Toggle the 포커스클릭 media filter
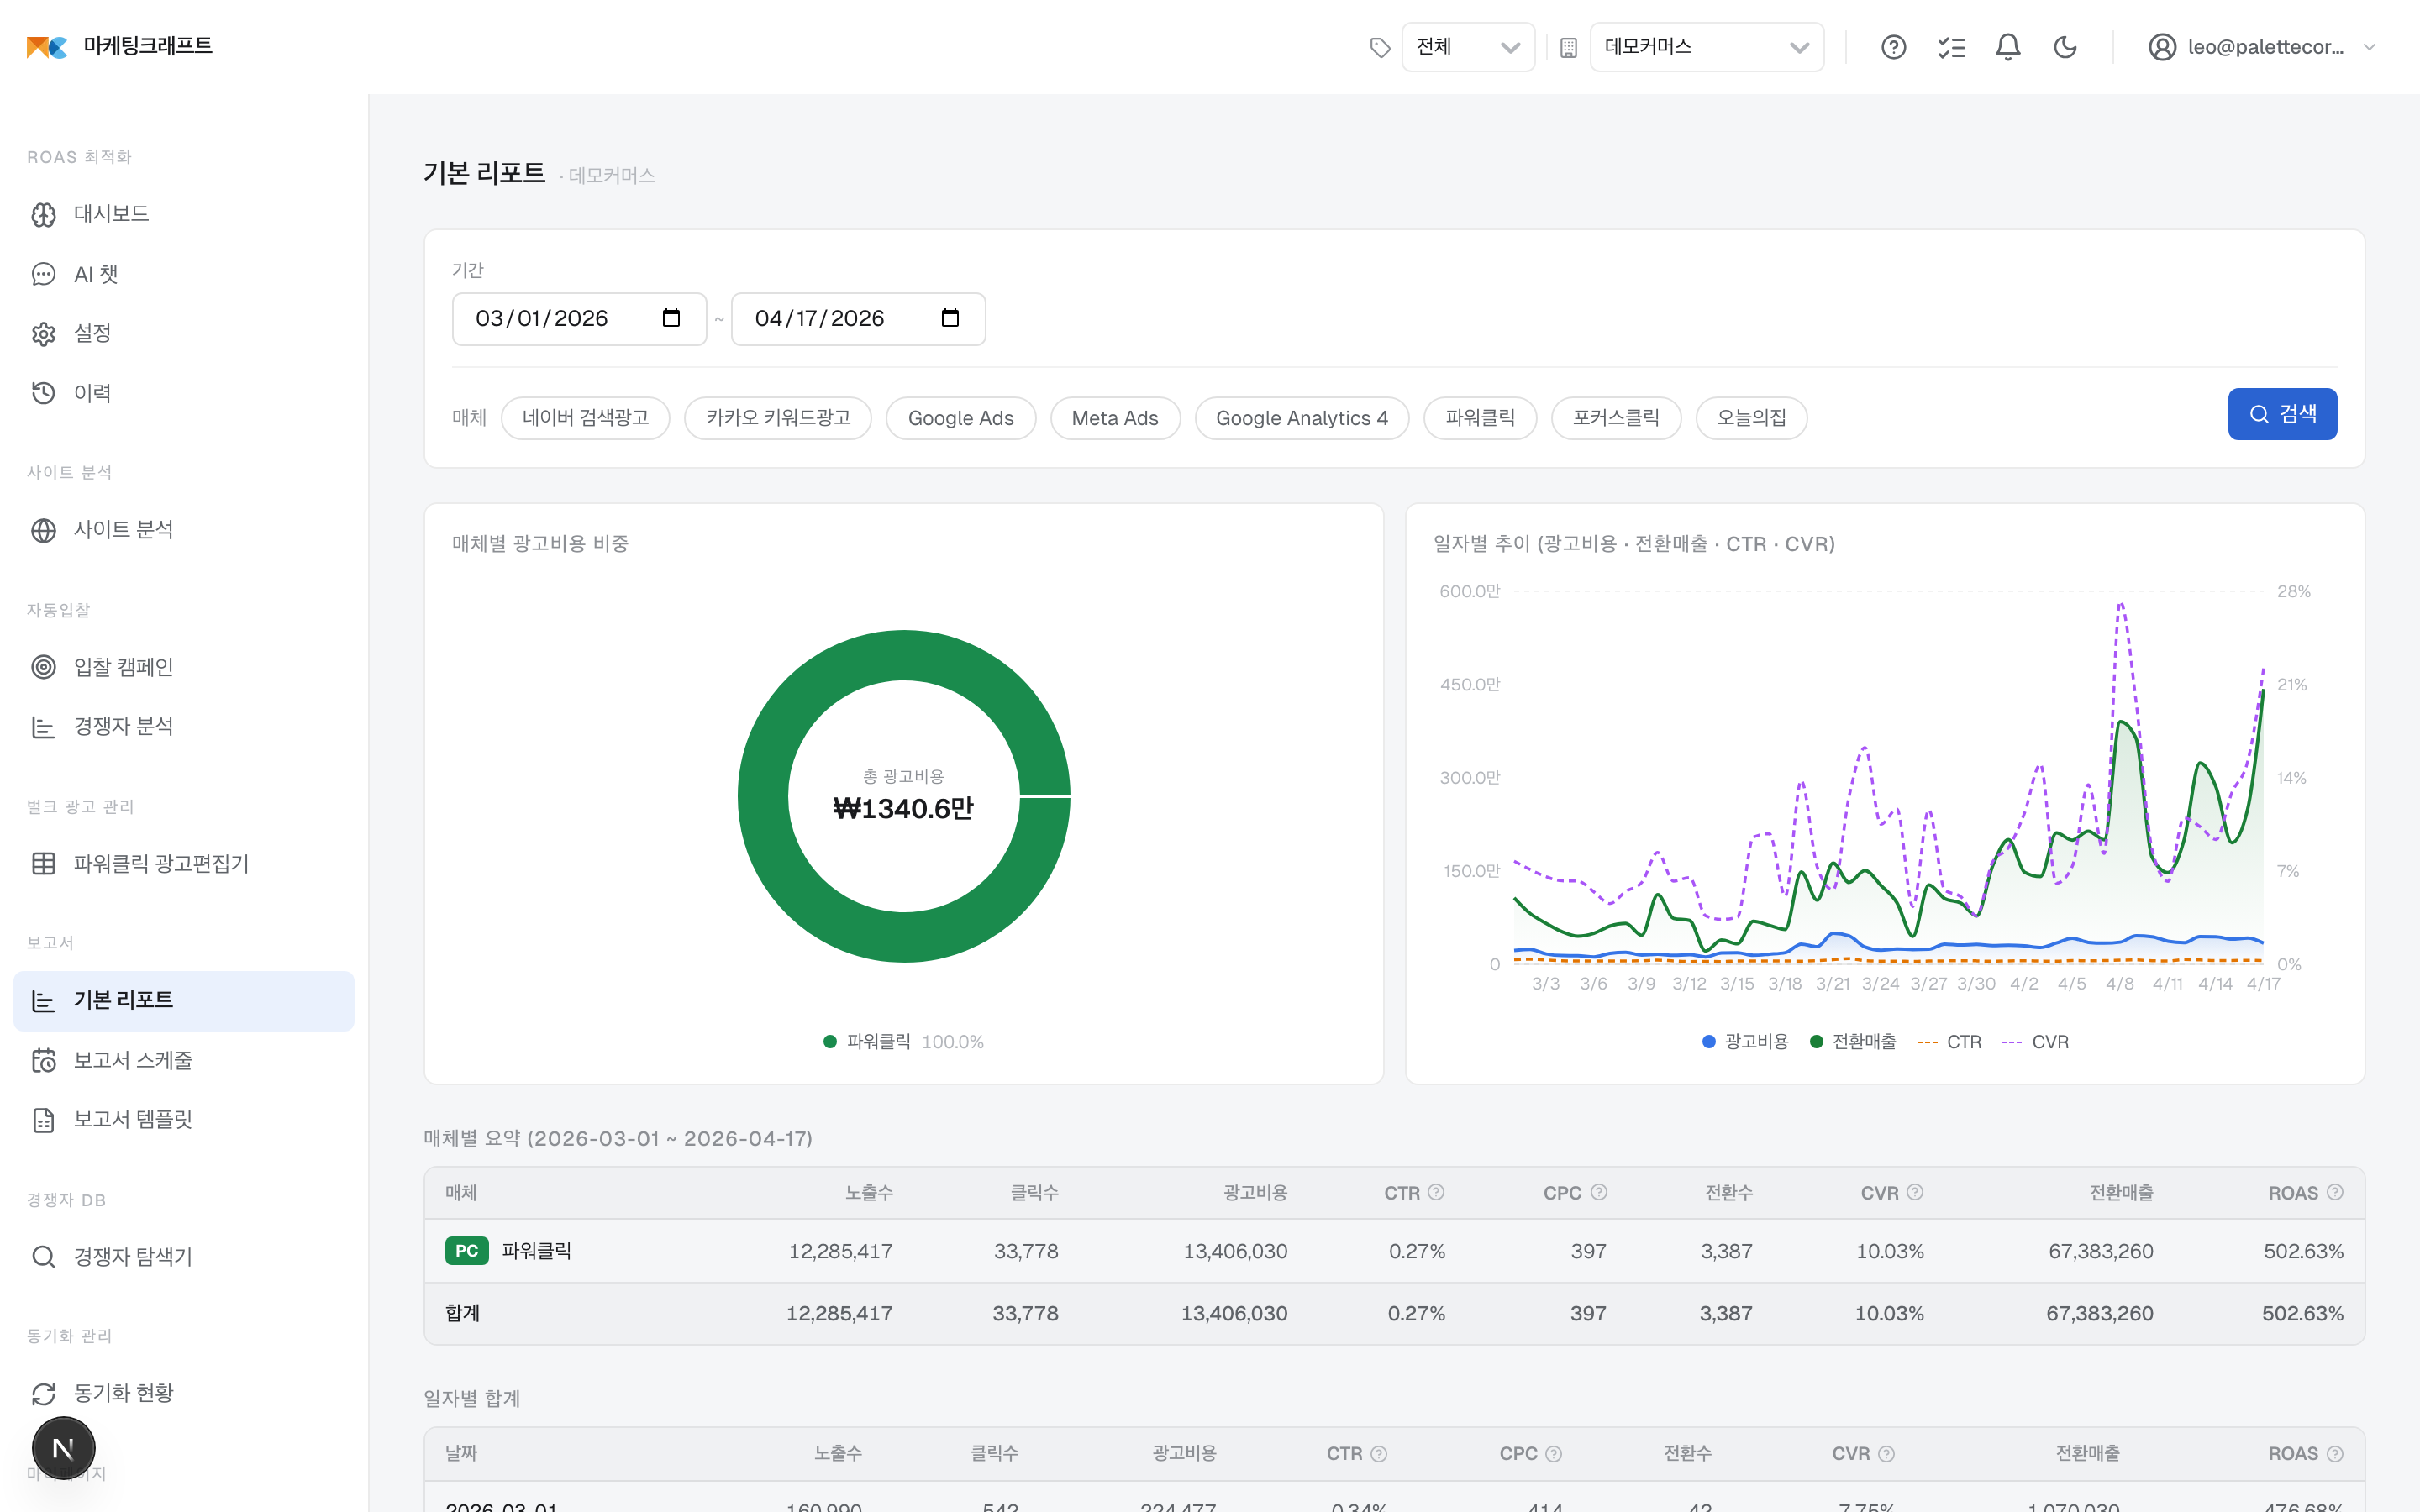 (1616, 418)
